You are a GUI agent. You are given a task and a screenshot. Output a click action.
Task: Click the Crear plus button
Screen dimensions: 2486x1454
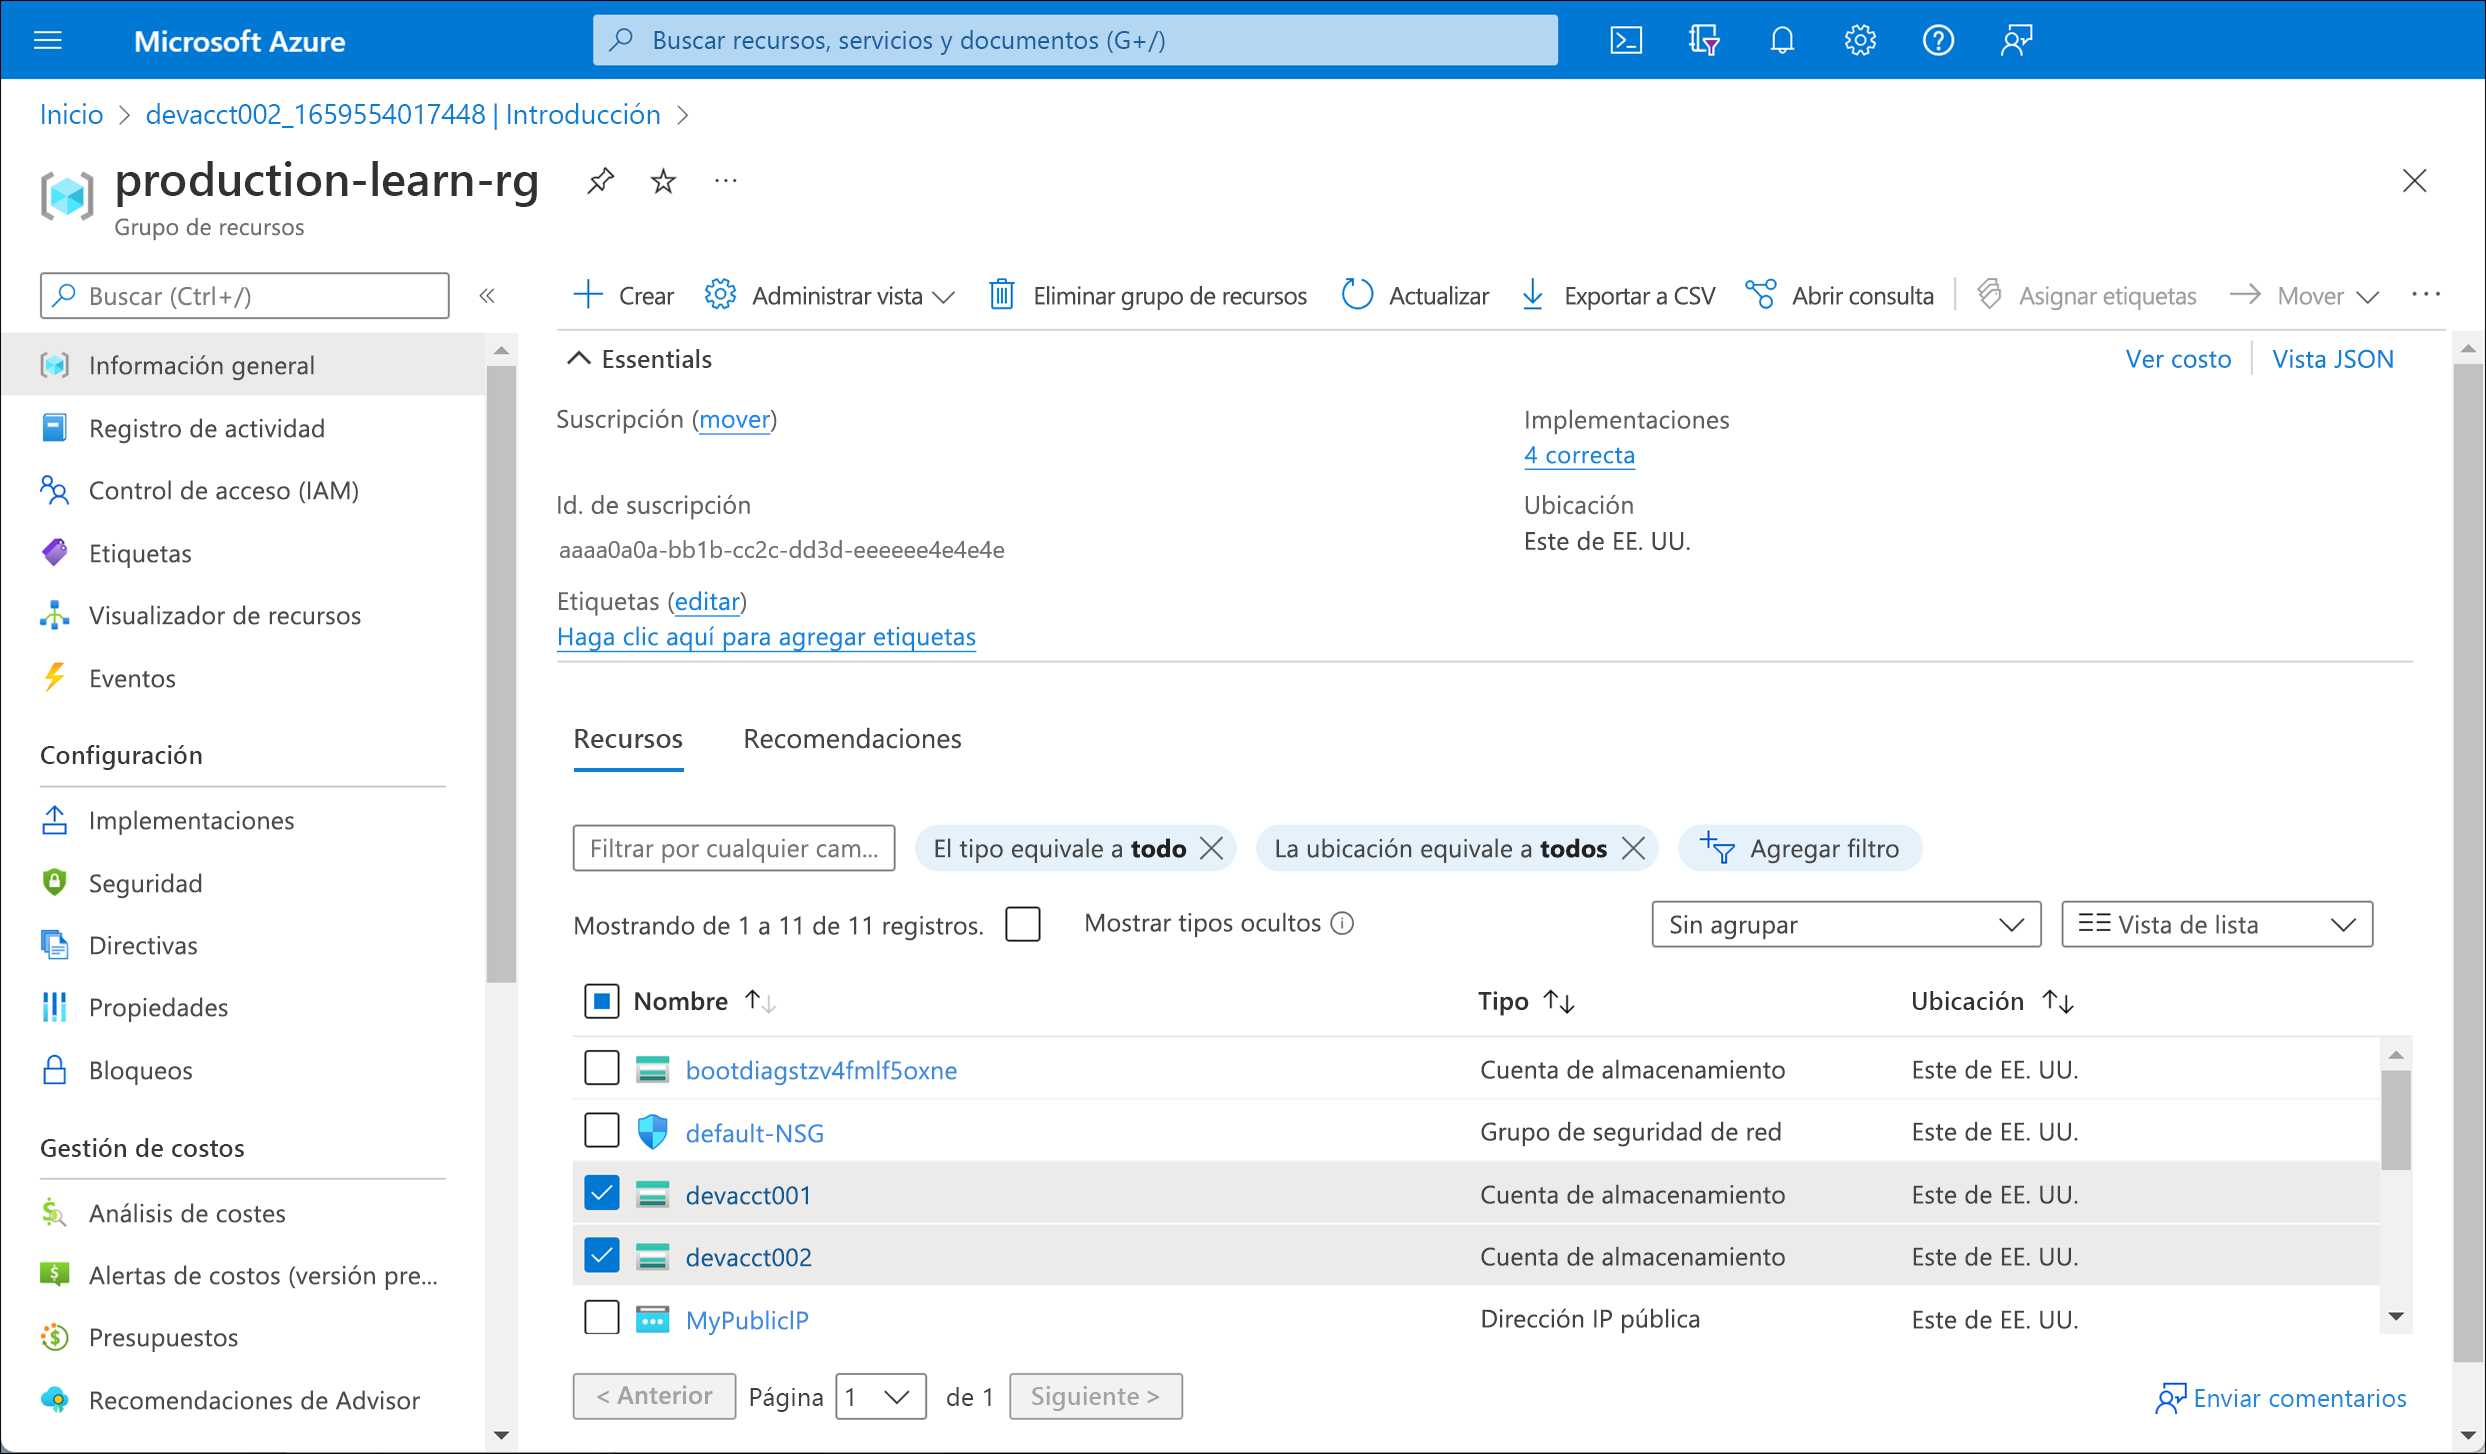(x=624, y=296)
